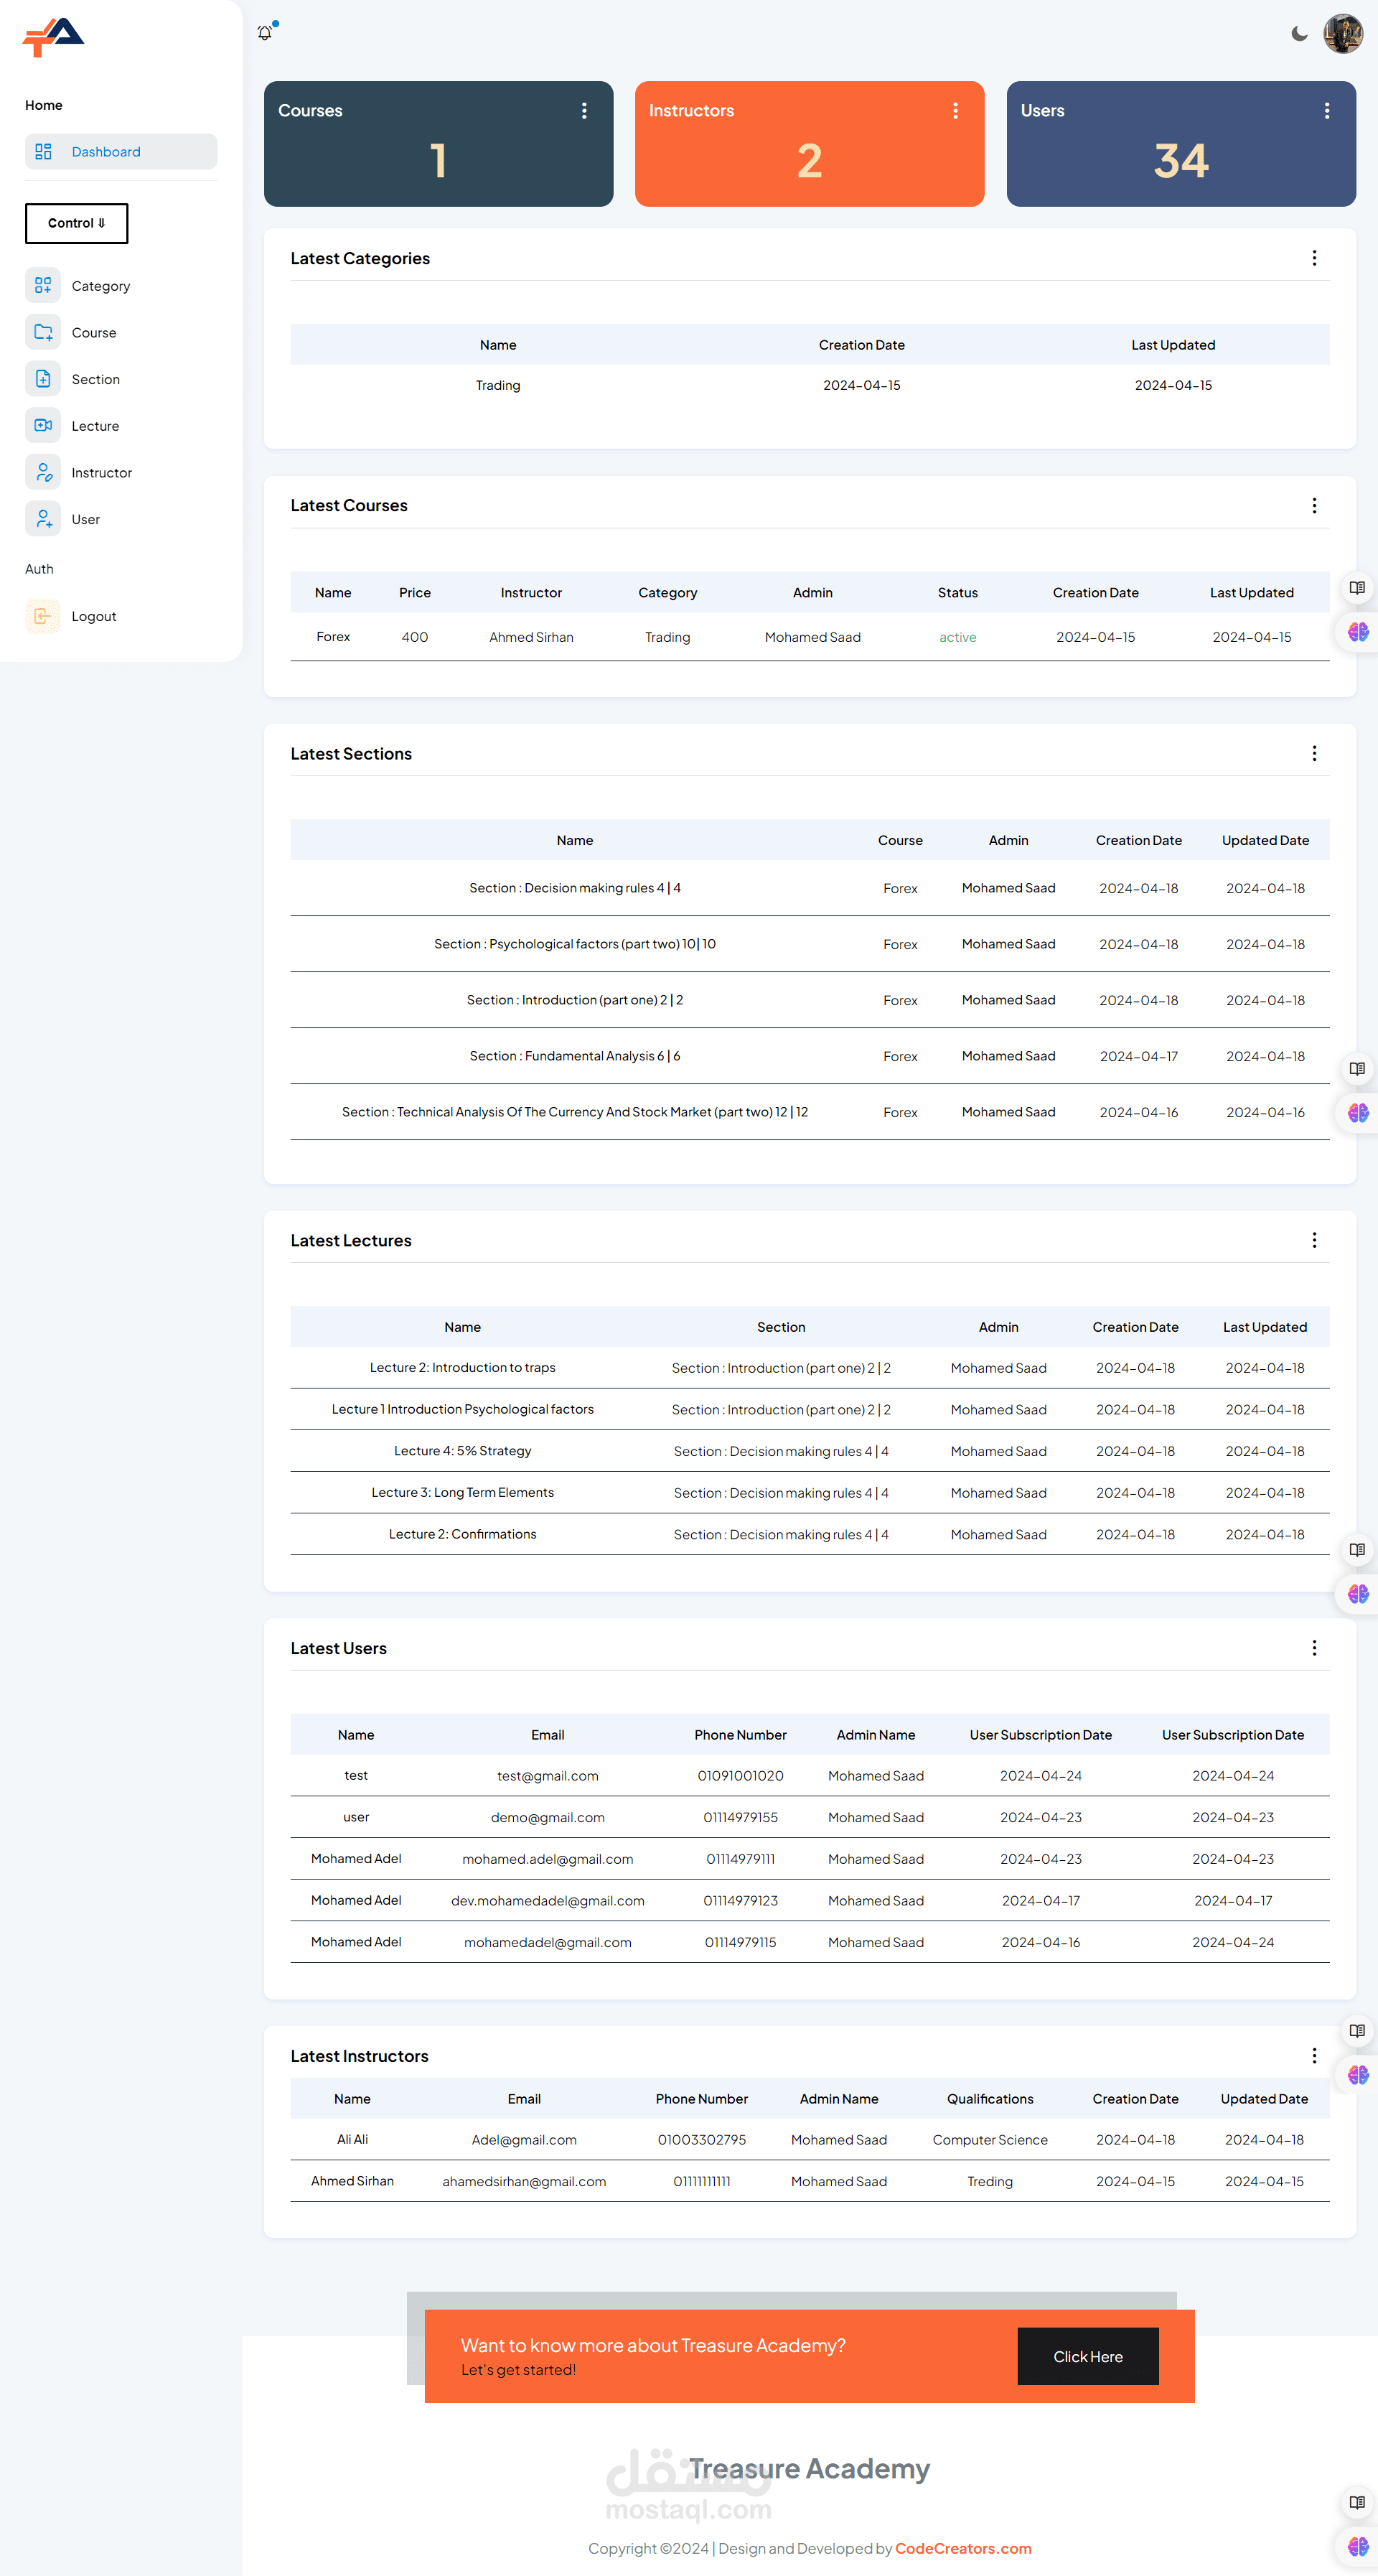
Task: Expand the Latest Sections three-dot options
Action: tap(1313, 753)
